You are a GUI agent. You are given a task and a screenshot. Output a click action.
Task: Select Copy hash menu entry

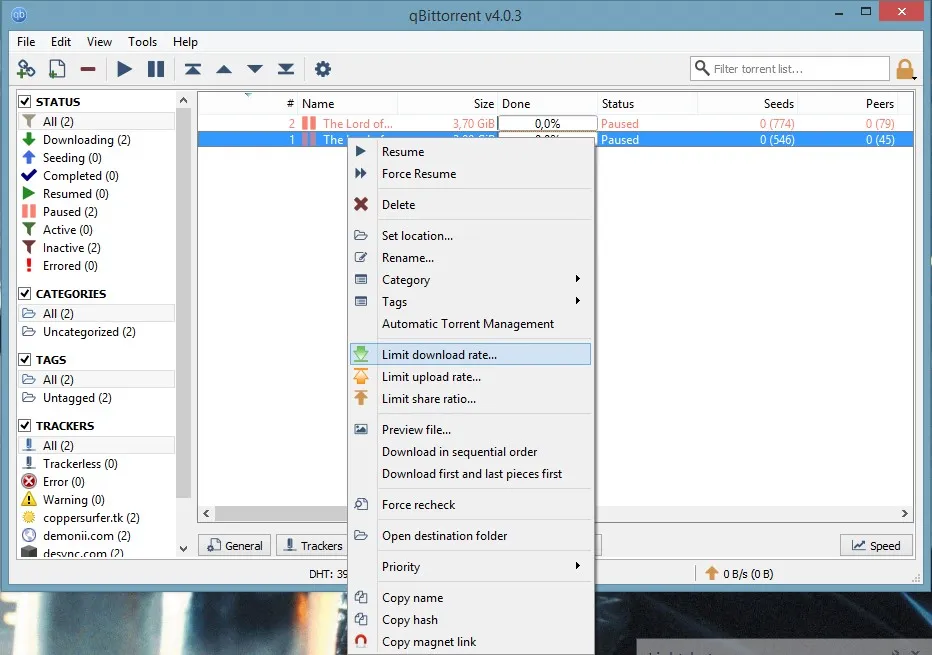(471, 619)
